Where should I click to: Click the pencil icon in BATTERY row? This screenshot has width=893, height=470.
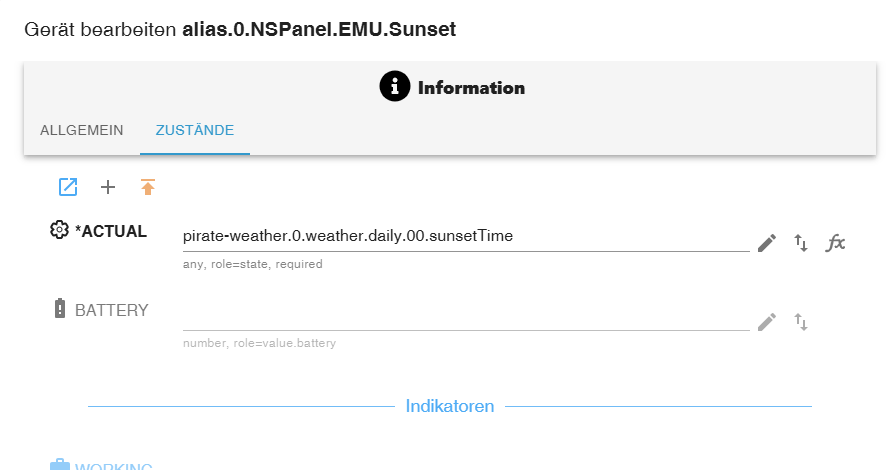(x=767, y=321)
